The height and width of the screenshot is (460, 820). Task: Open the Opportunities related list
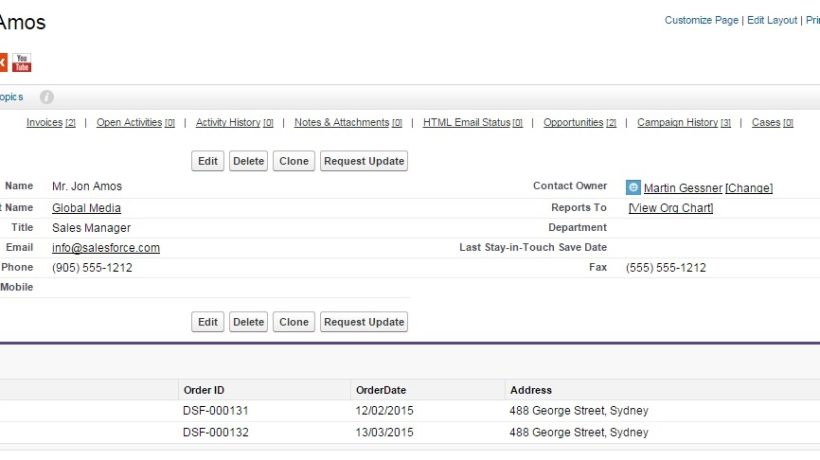[x=573, y=123]
